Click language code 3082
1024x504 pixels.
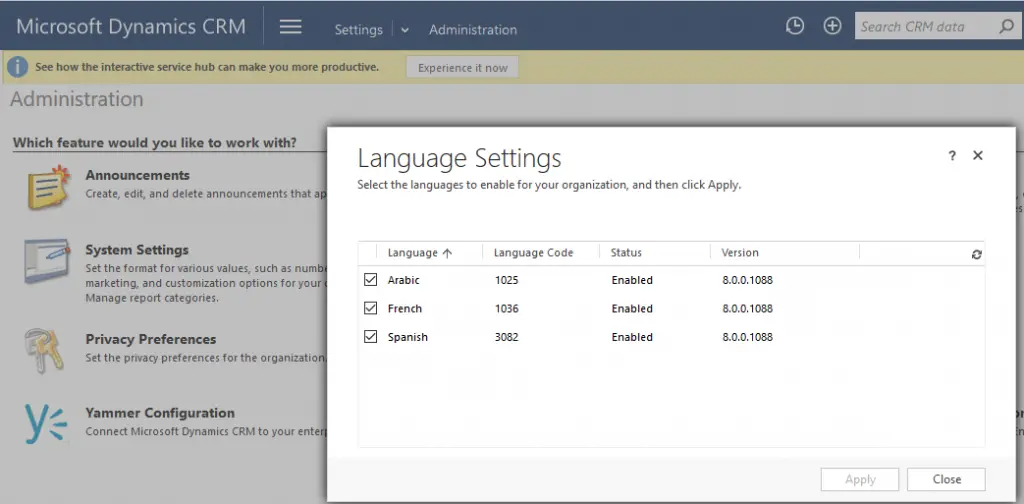point(507,338)
